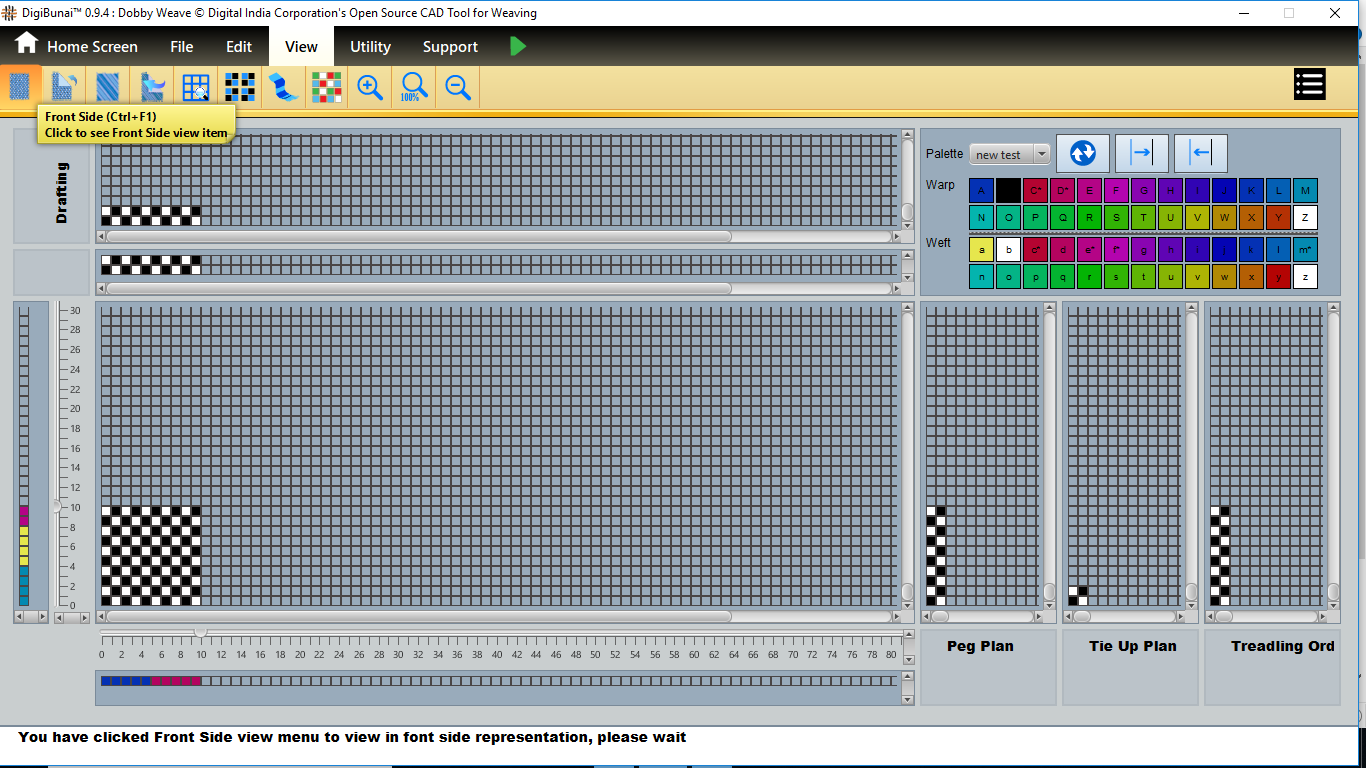Screen dimensions: 1366x768
Task: Click the Front Side view icon
Action: (x=20, y=87)
